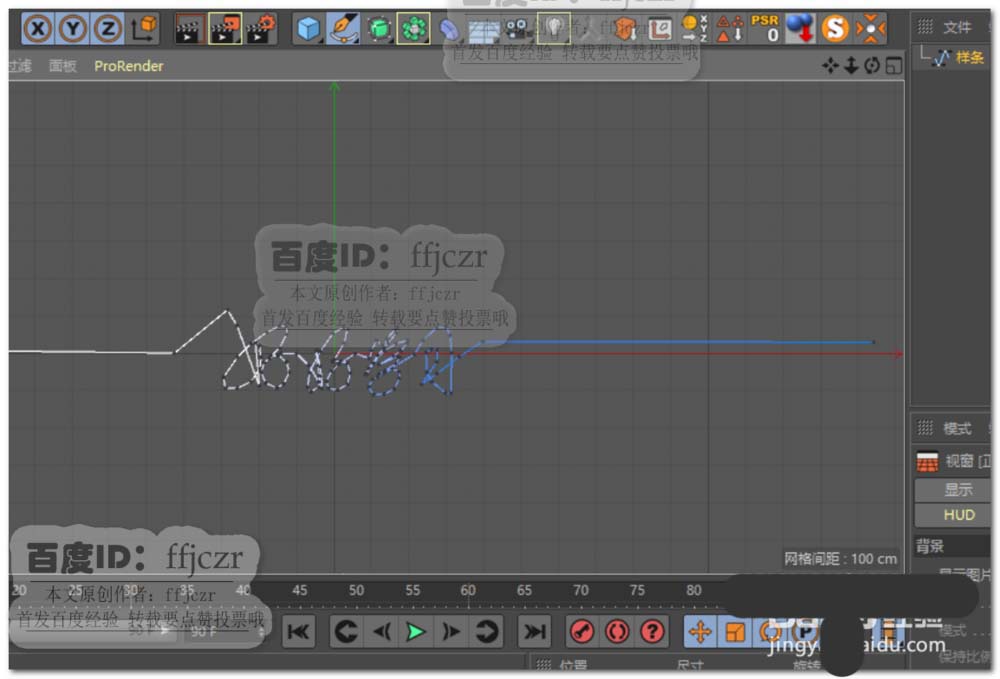Open the 过滤 viewport menu
1000x679 pixels.
click(x=20, y=66)
